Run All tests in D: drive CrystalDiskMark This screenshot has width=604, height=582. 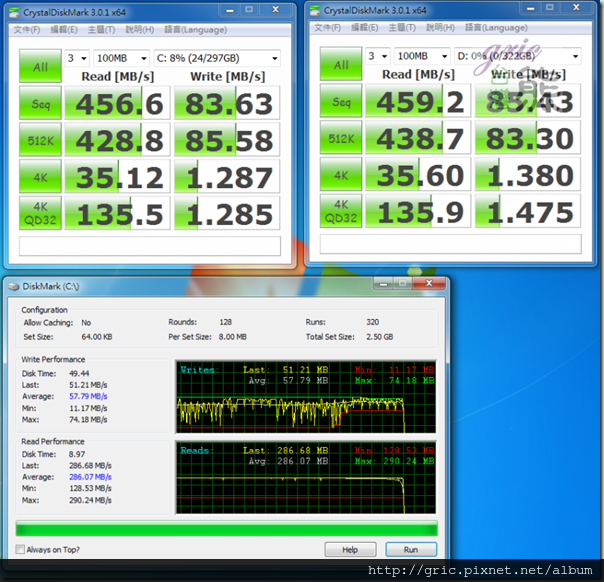[341, 64]
